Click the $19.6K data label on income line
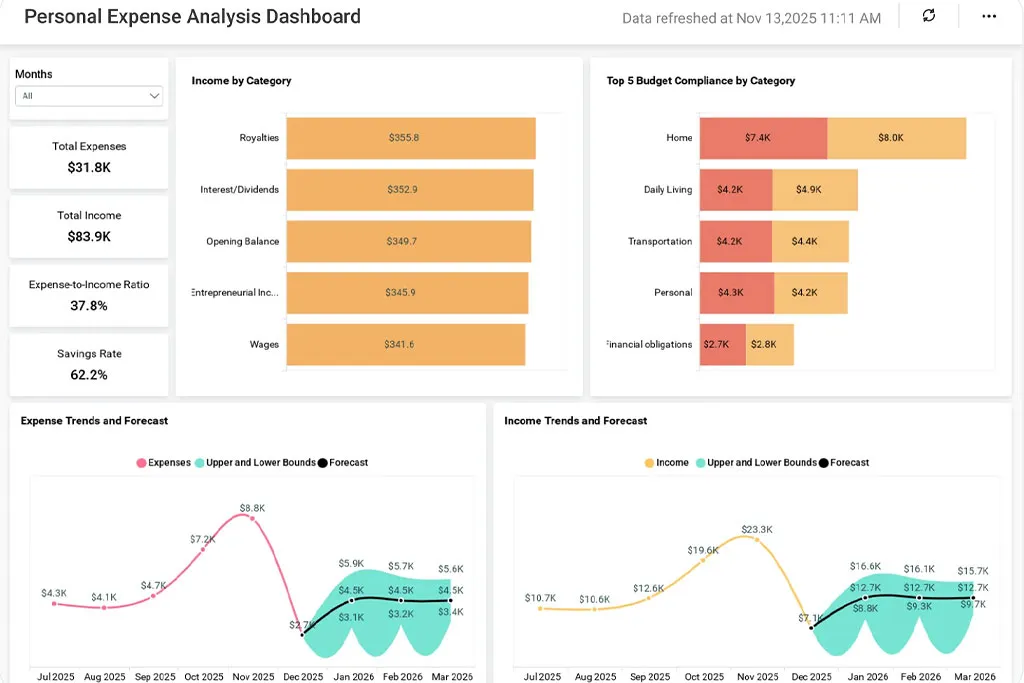Viewport: 1024px width, 683px height. [703, 550]
